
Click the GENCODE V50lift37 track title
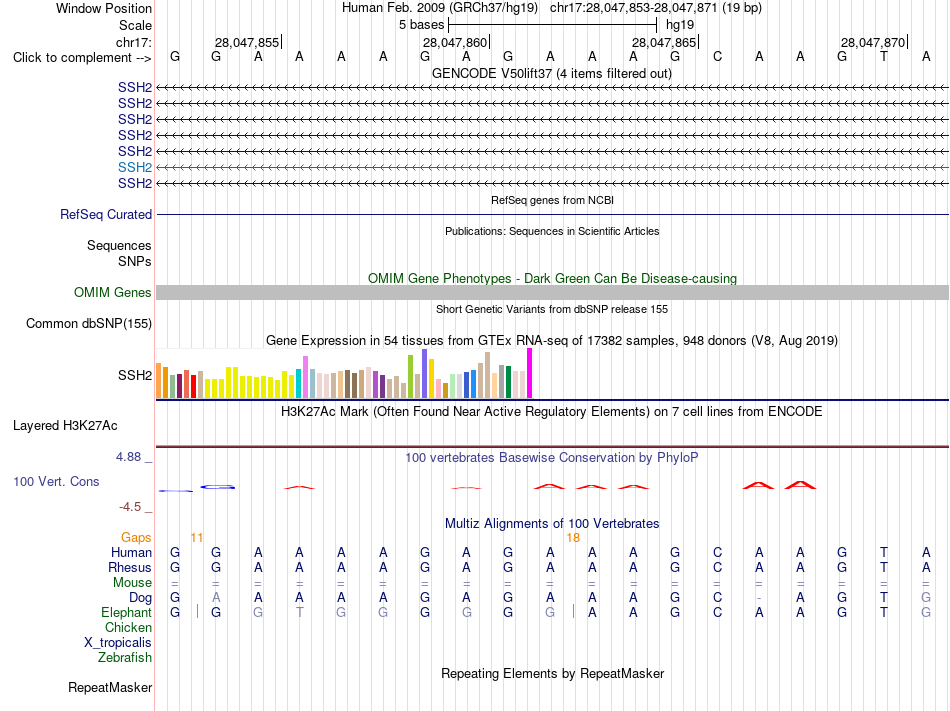[551, 74]
